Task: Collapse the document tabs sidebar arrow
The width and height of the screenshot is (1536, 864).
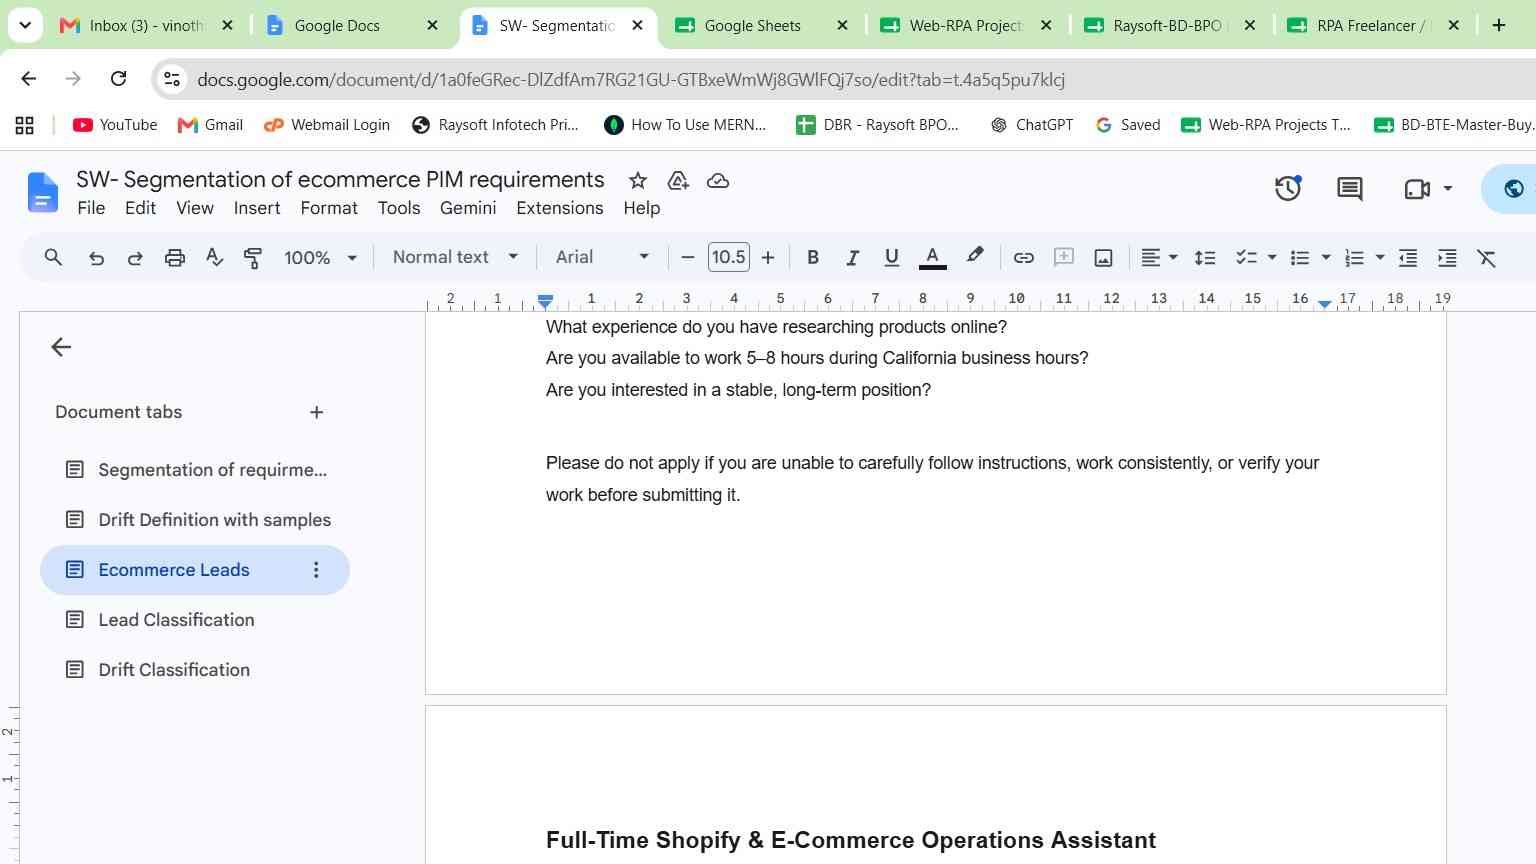Action: click(x=61, y=347)
